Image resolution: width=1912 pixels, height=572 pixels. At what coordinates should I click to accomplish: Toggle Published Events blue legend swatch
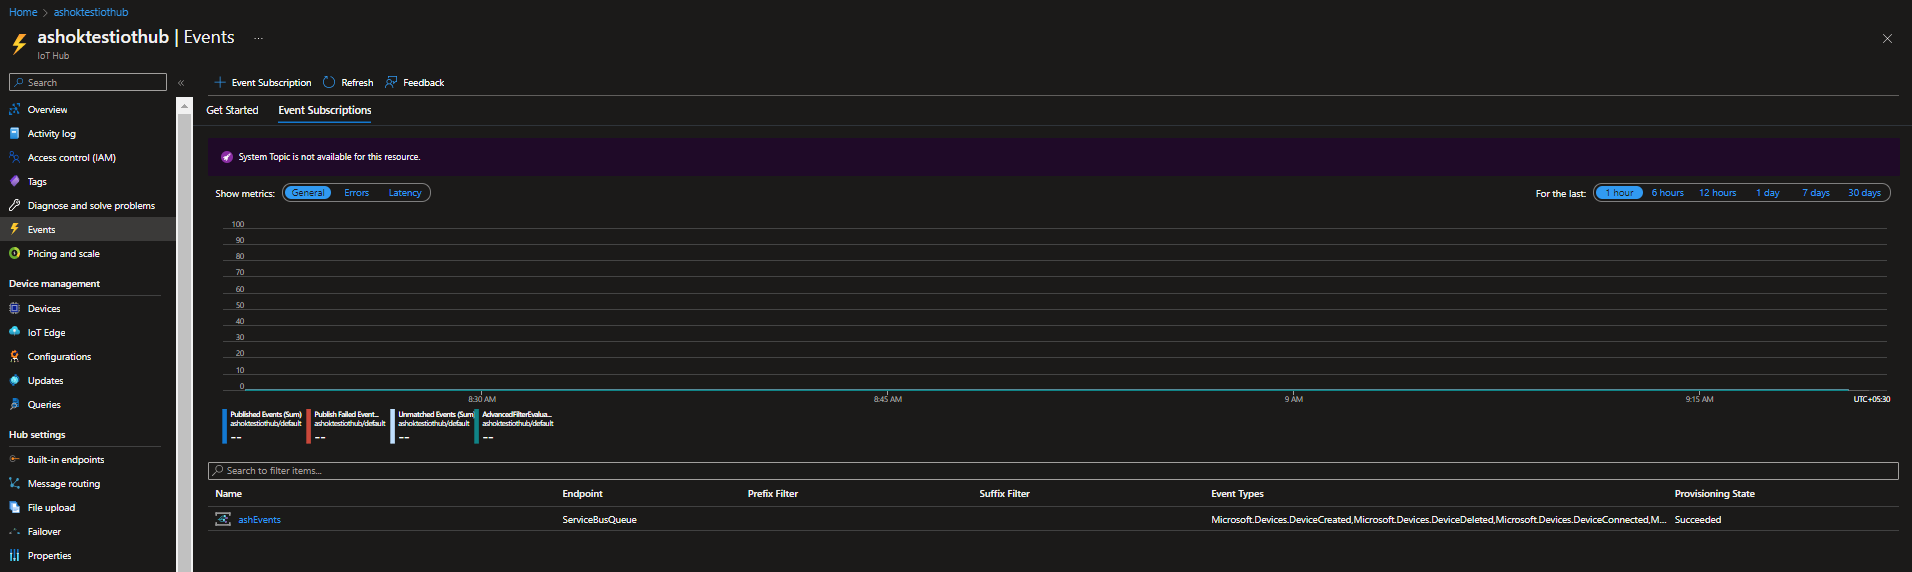click(x=224, y=426)
